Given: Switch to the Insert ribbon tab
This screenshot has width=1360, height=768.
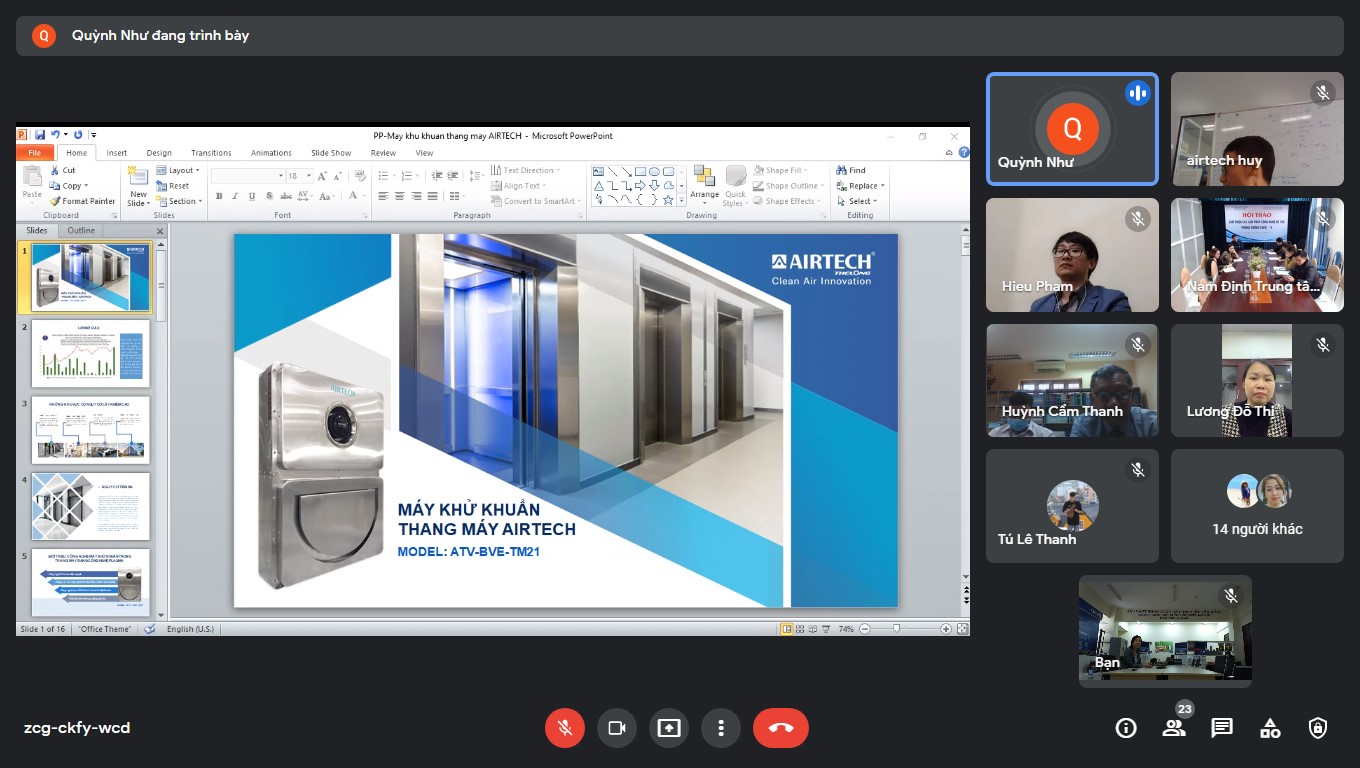Looking at the screenshot, I should [117, 153].
